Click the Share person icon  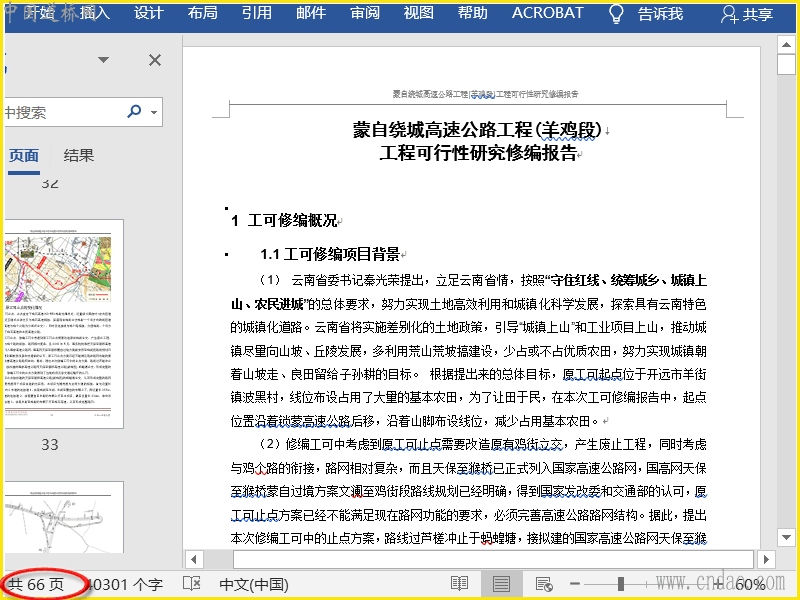(730, 14)
